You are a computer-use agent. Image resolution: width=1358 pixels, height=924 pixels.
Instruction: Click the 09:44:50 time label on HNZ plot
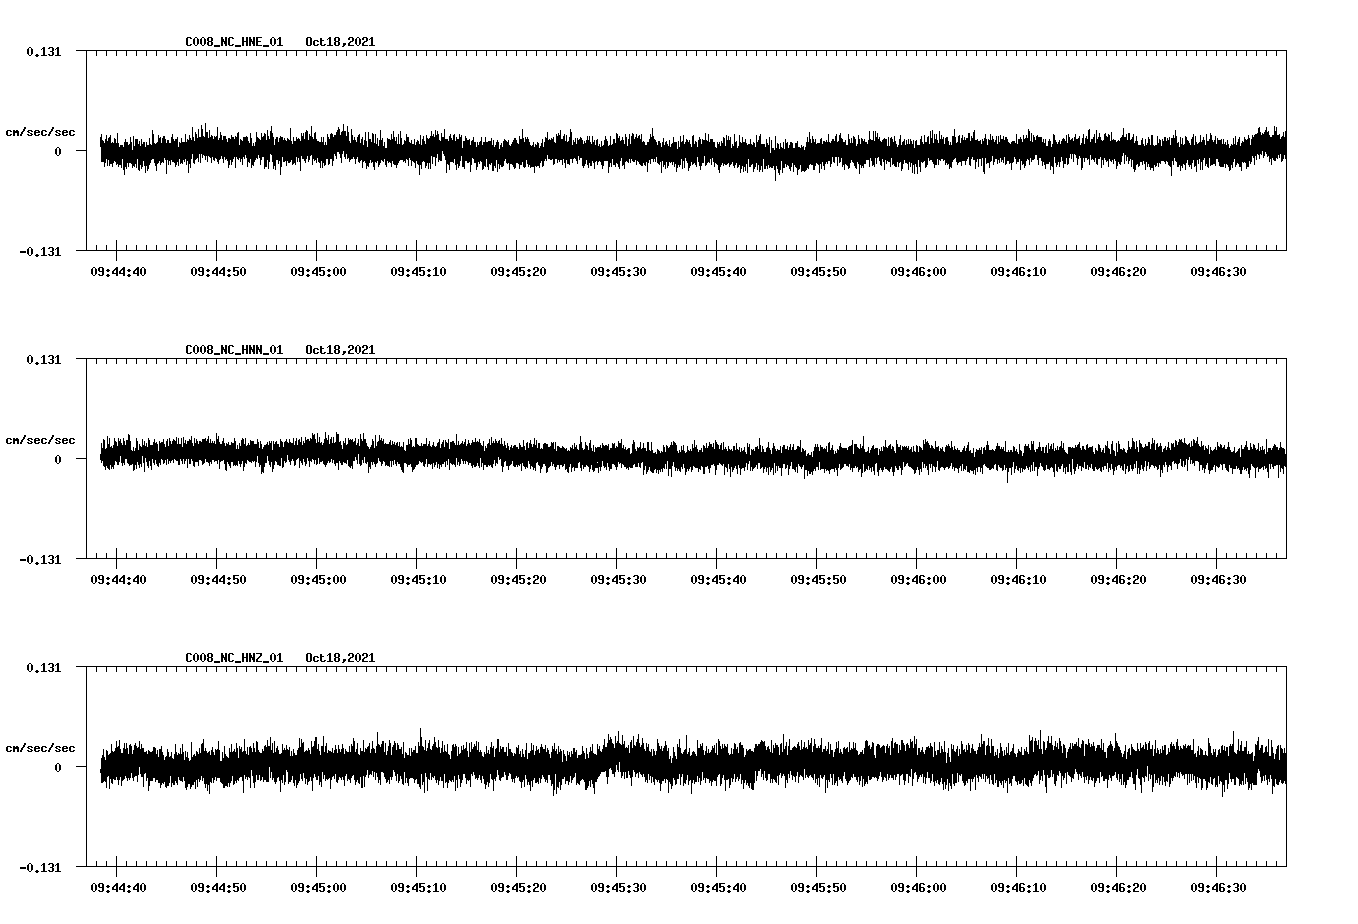[218, 888]
